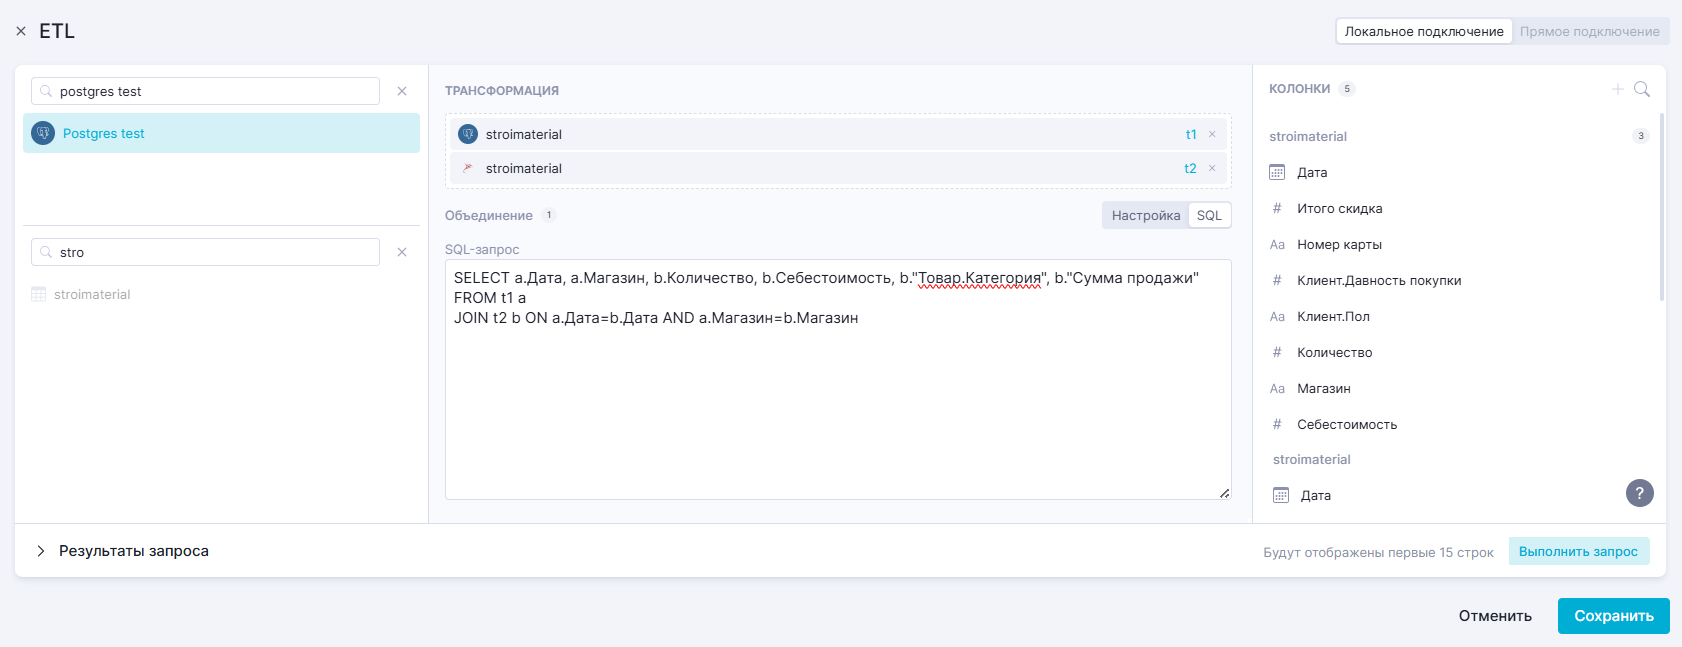Image resolution: width=1682 pixels, height=647 pixels.
Task: Switch to the SQL tab
Action: tap(1209, 215)
